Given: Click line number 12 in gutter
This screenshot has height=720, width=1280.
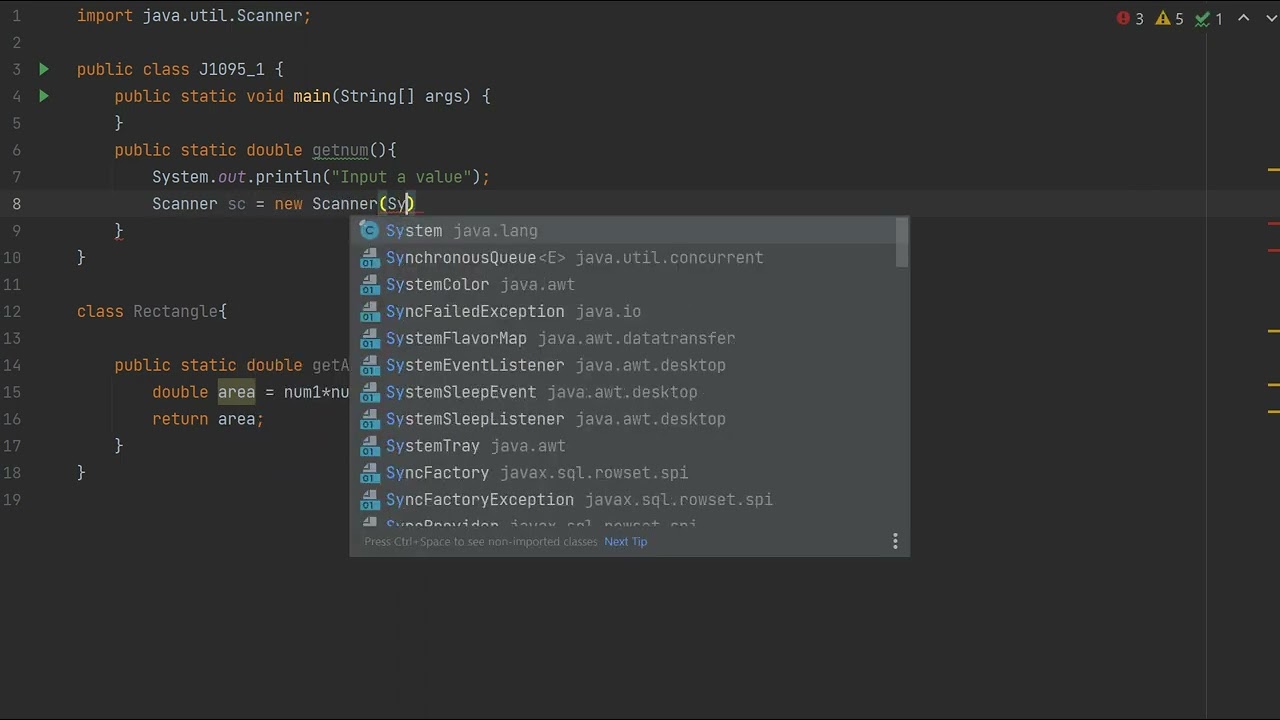Looking at the screenshot, I should tap(12, 312).
